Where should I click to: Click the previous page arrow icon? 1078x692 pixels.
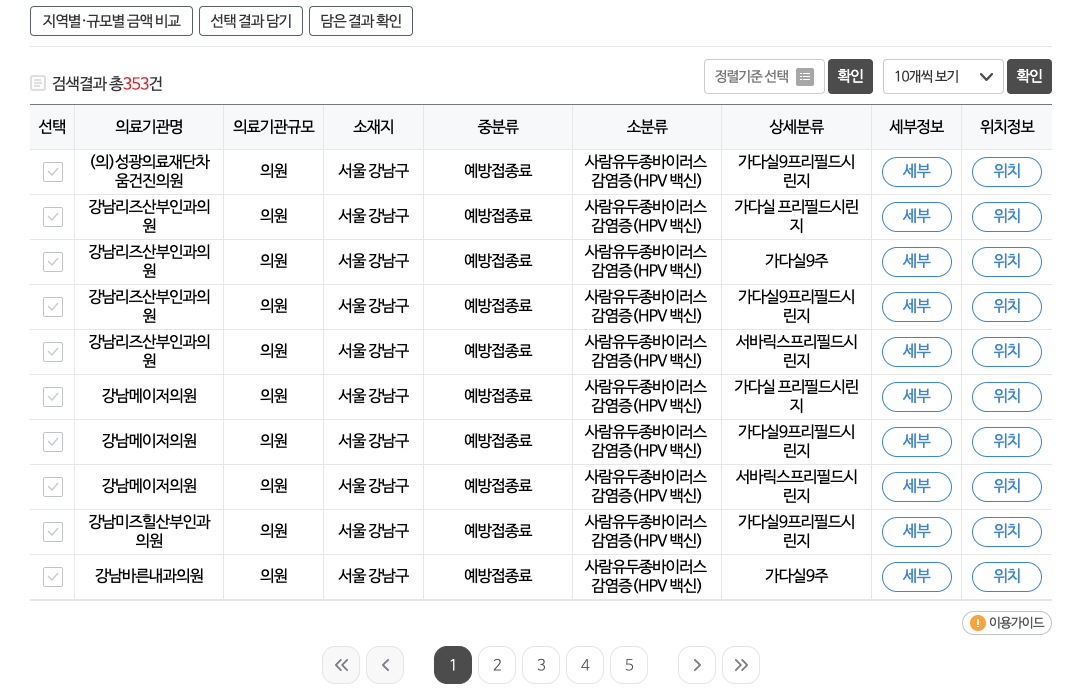[x=385, y=664]
